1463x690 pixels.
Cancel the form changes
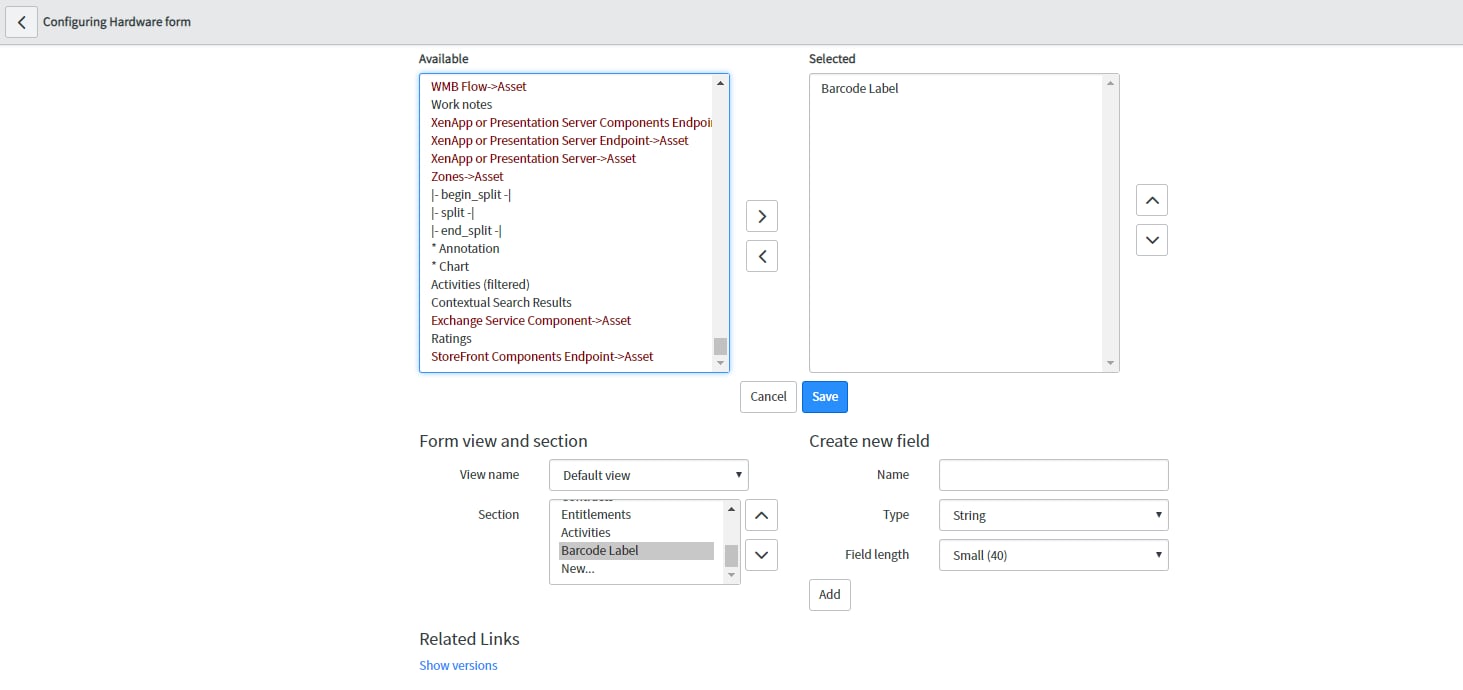click(767, 396)
